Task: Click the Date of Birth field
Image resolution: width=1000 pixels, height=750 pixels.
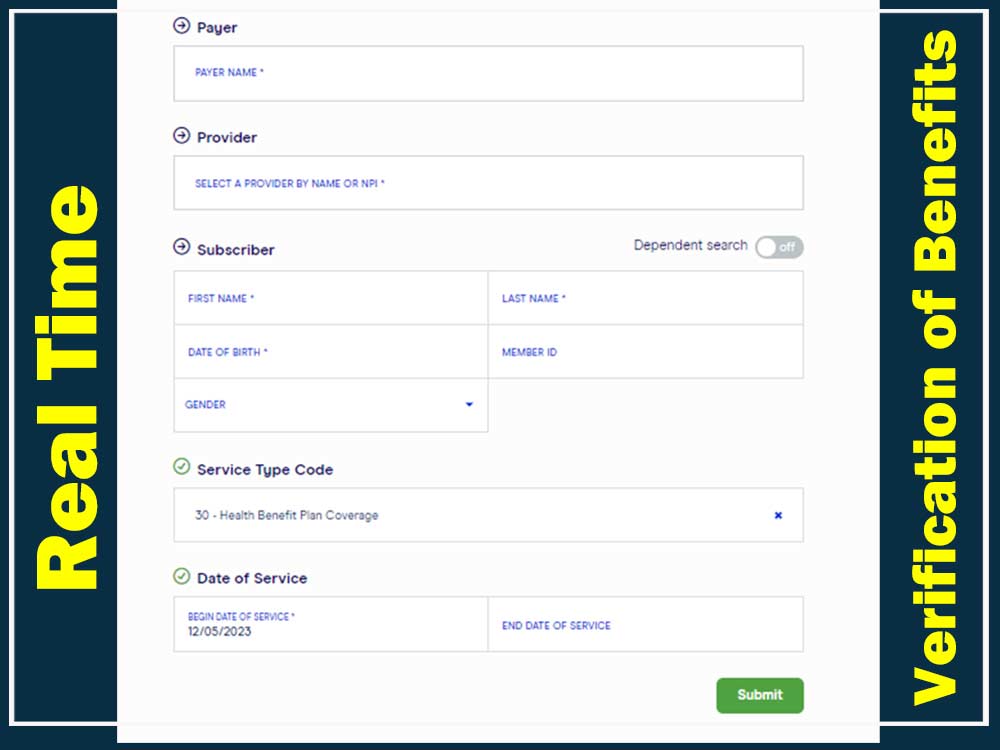Action: pyautogui.click(x=331, y=351)
